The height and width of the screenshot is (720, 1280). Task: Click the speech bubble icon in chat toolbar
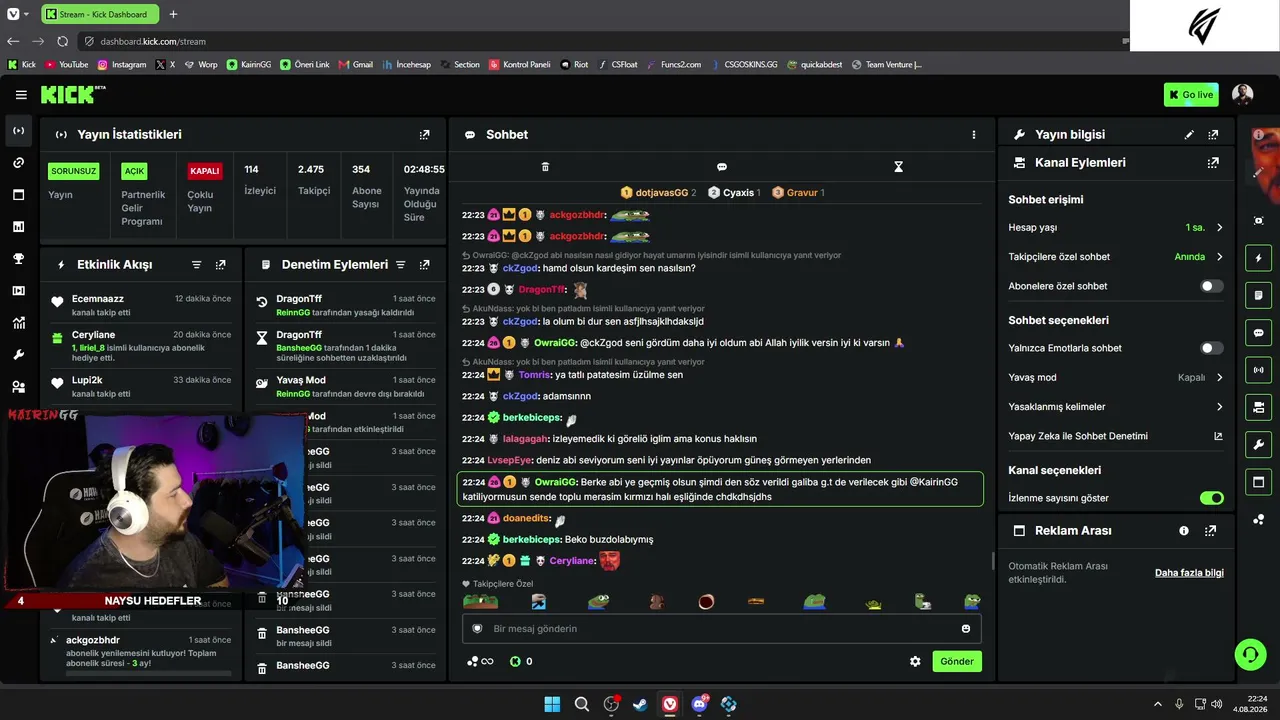pyautogui.click(x=722, y=167)
